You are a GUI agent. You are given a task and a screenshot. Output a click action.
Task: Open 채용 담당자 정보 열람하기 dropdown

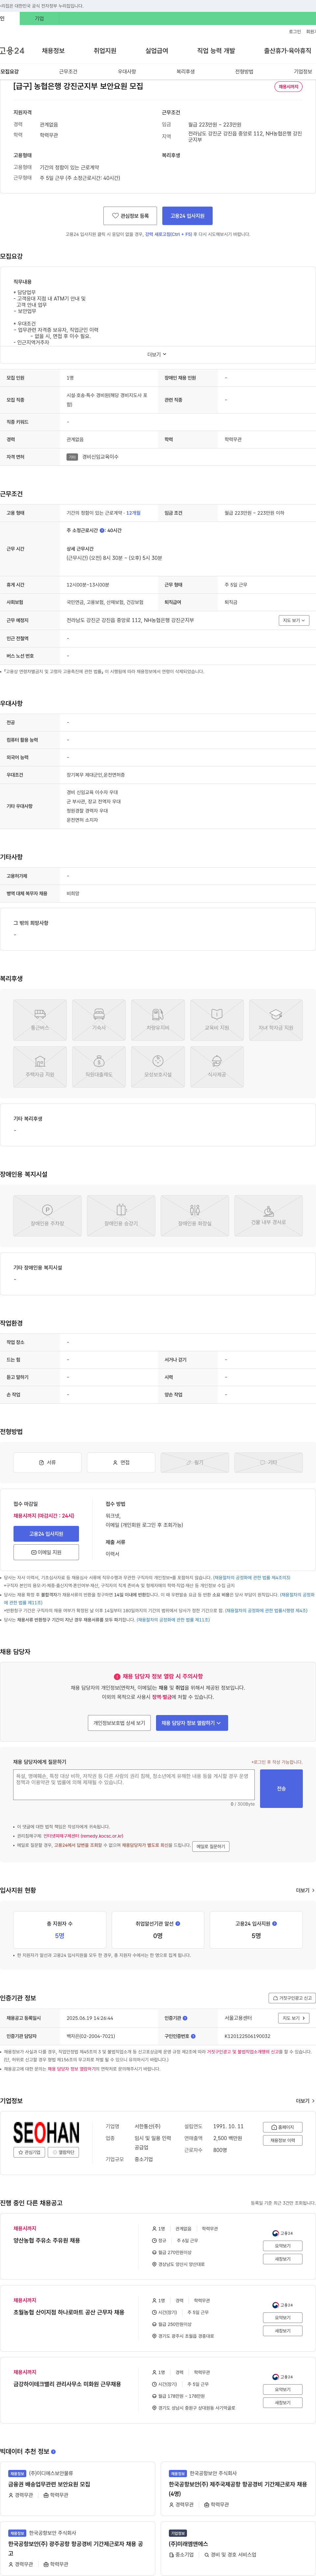[x=192, y=1723]
